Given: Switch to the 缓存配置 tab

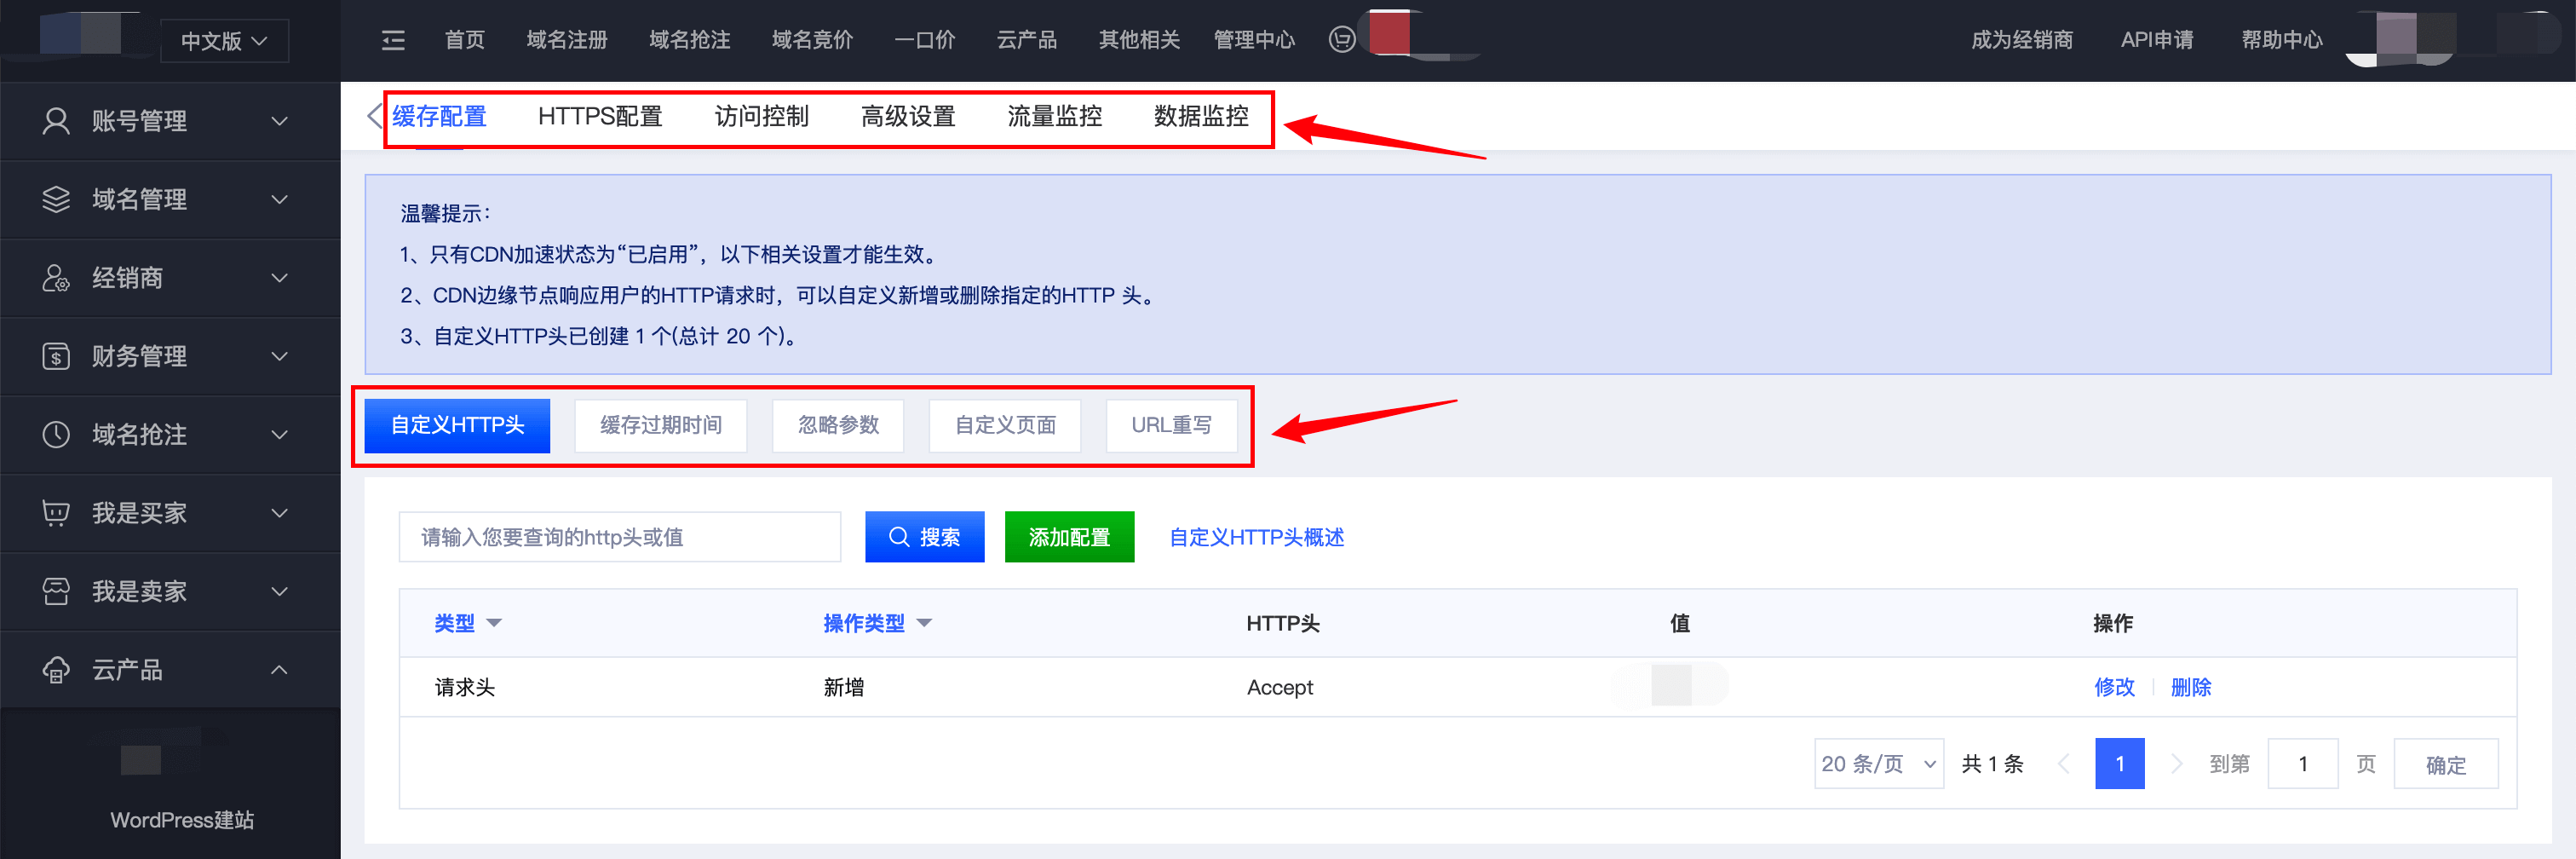Looking at the screenshot, I should (x=439, y=116).
